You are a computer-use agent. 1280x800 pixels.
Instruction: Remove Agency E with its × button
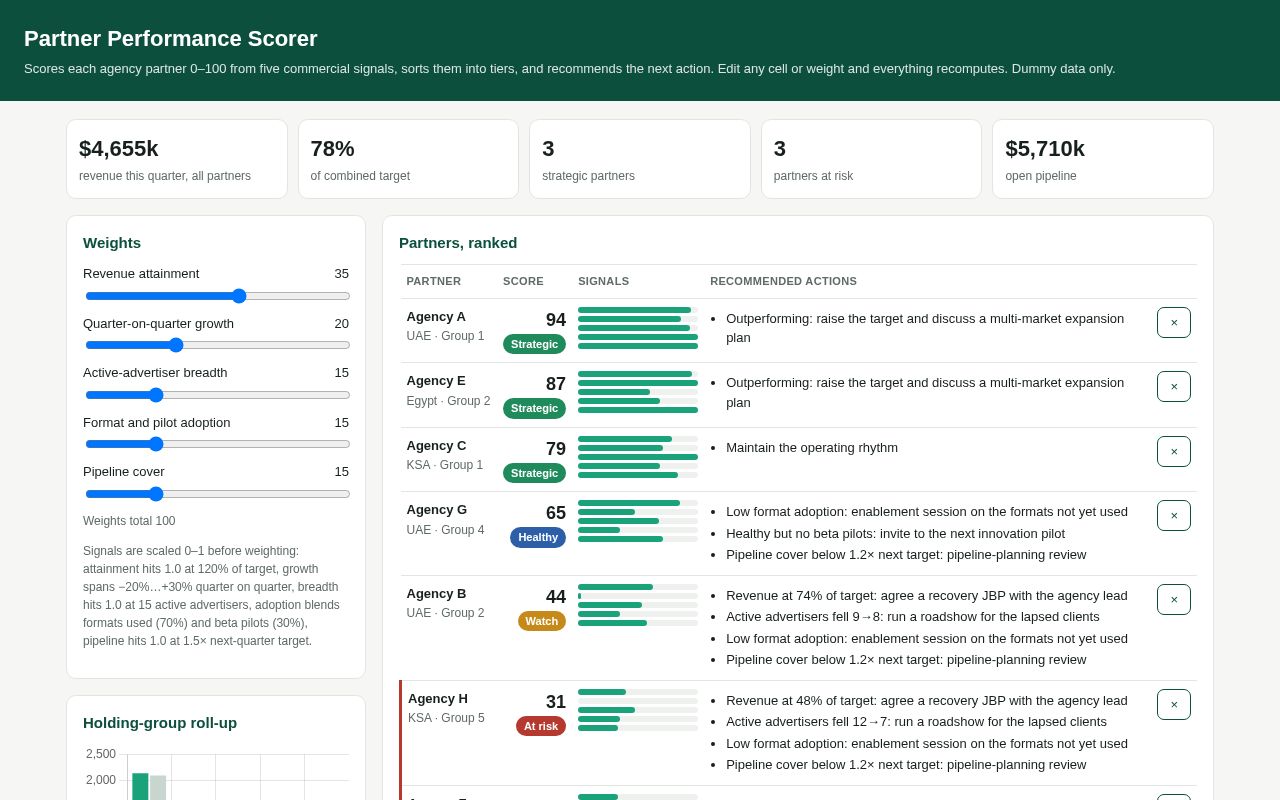click(x=1174, y=387)
